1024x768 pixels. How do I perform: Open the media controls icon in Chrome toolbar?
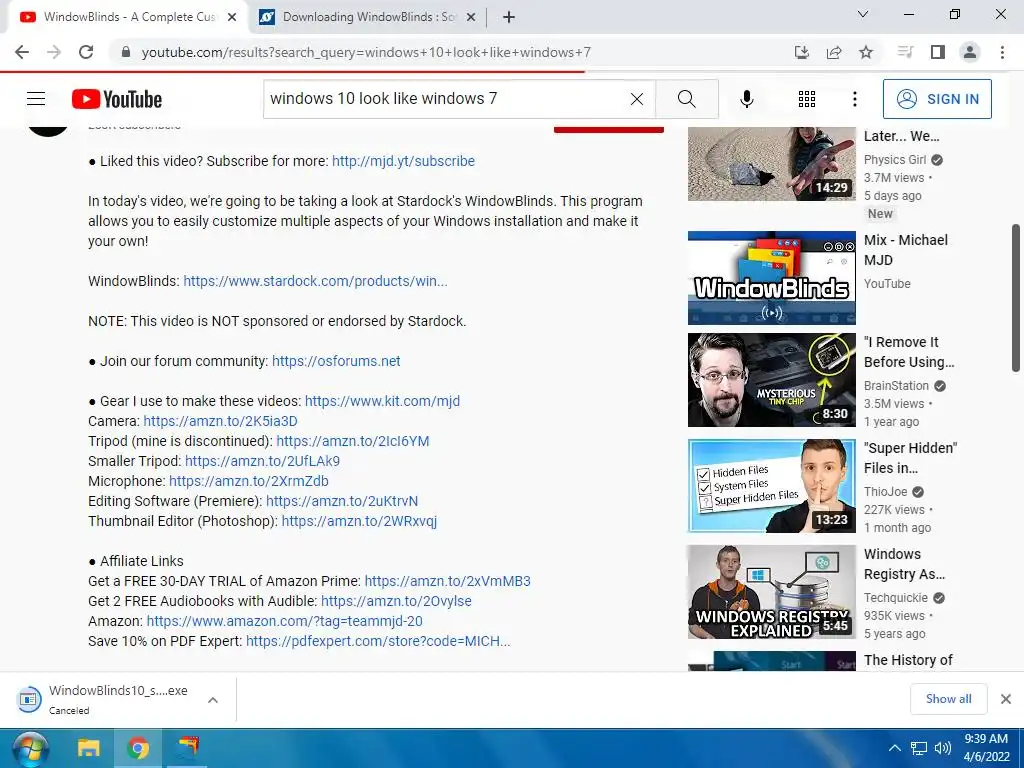click(905, 52)
